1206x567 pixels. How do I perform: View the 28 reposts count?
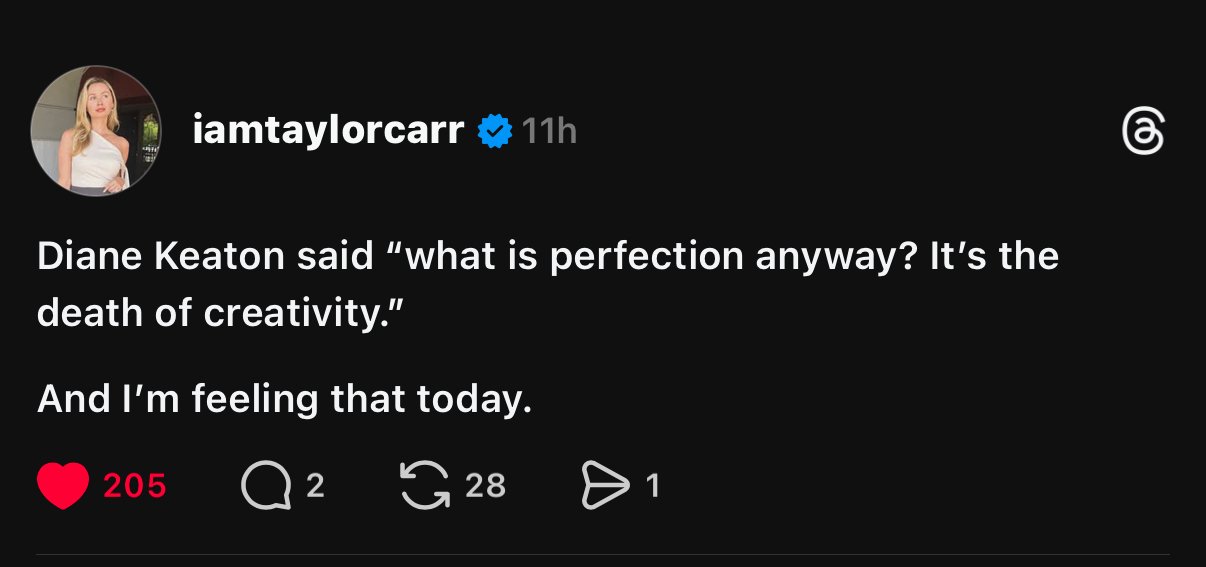(486, 486)
